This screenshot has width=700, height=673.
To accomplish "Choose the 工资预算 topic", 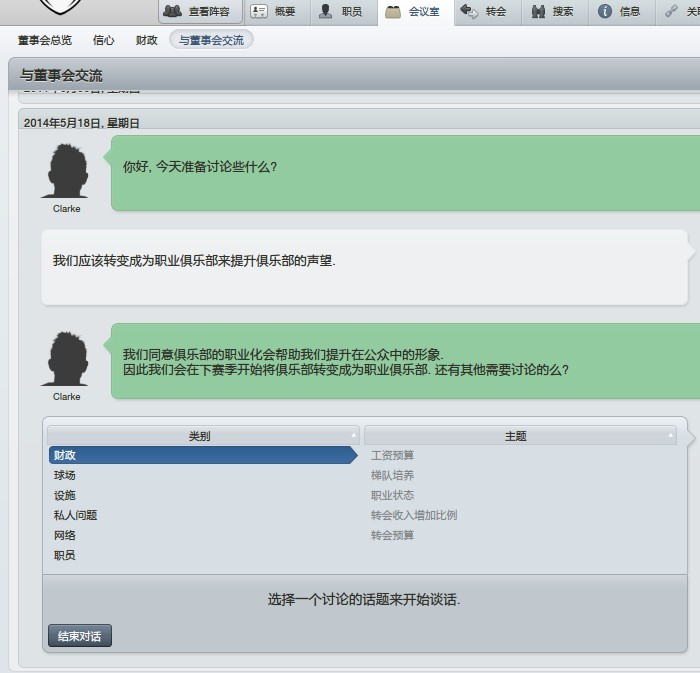I will point(392,455).
